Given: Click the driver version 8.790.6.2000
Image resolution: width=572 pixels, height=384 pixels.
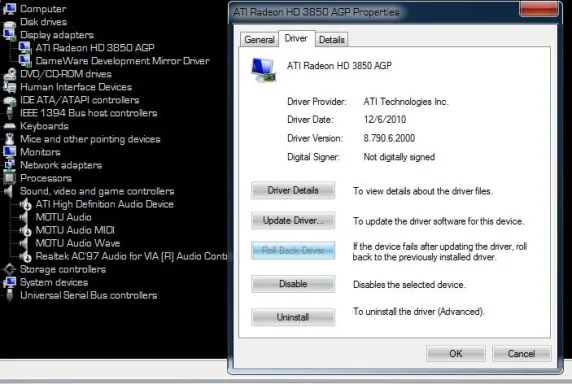Looking at the screenshot, I should (x=389, y=139).
